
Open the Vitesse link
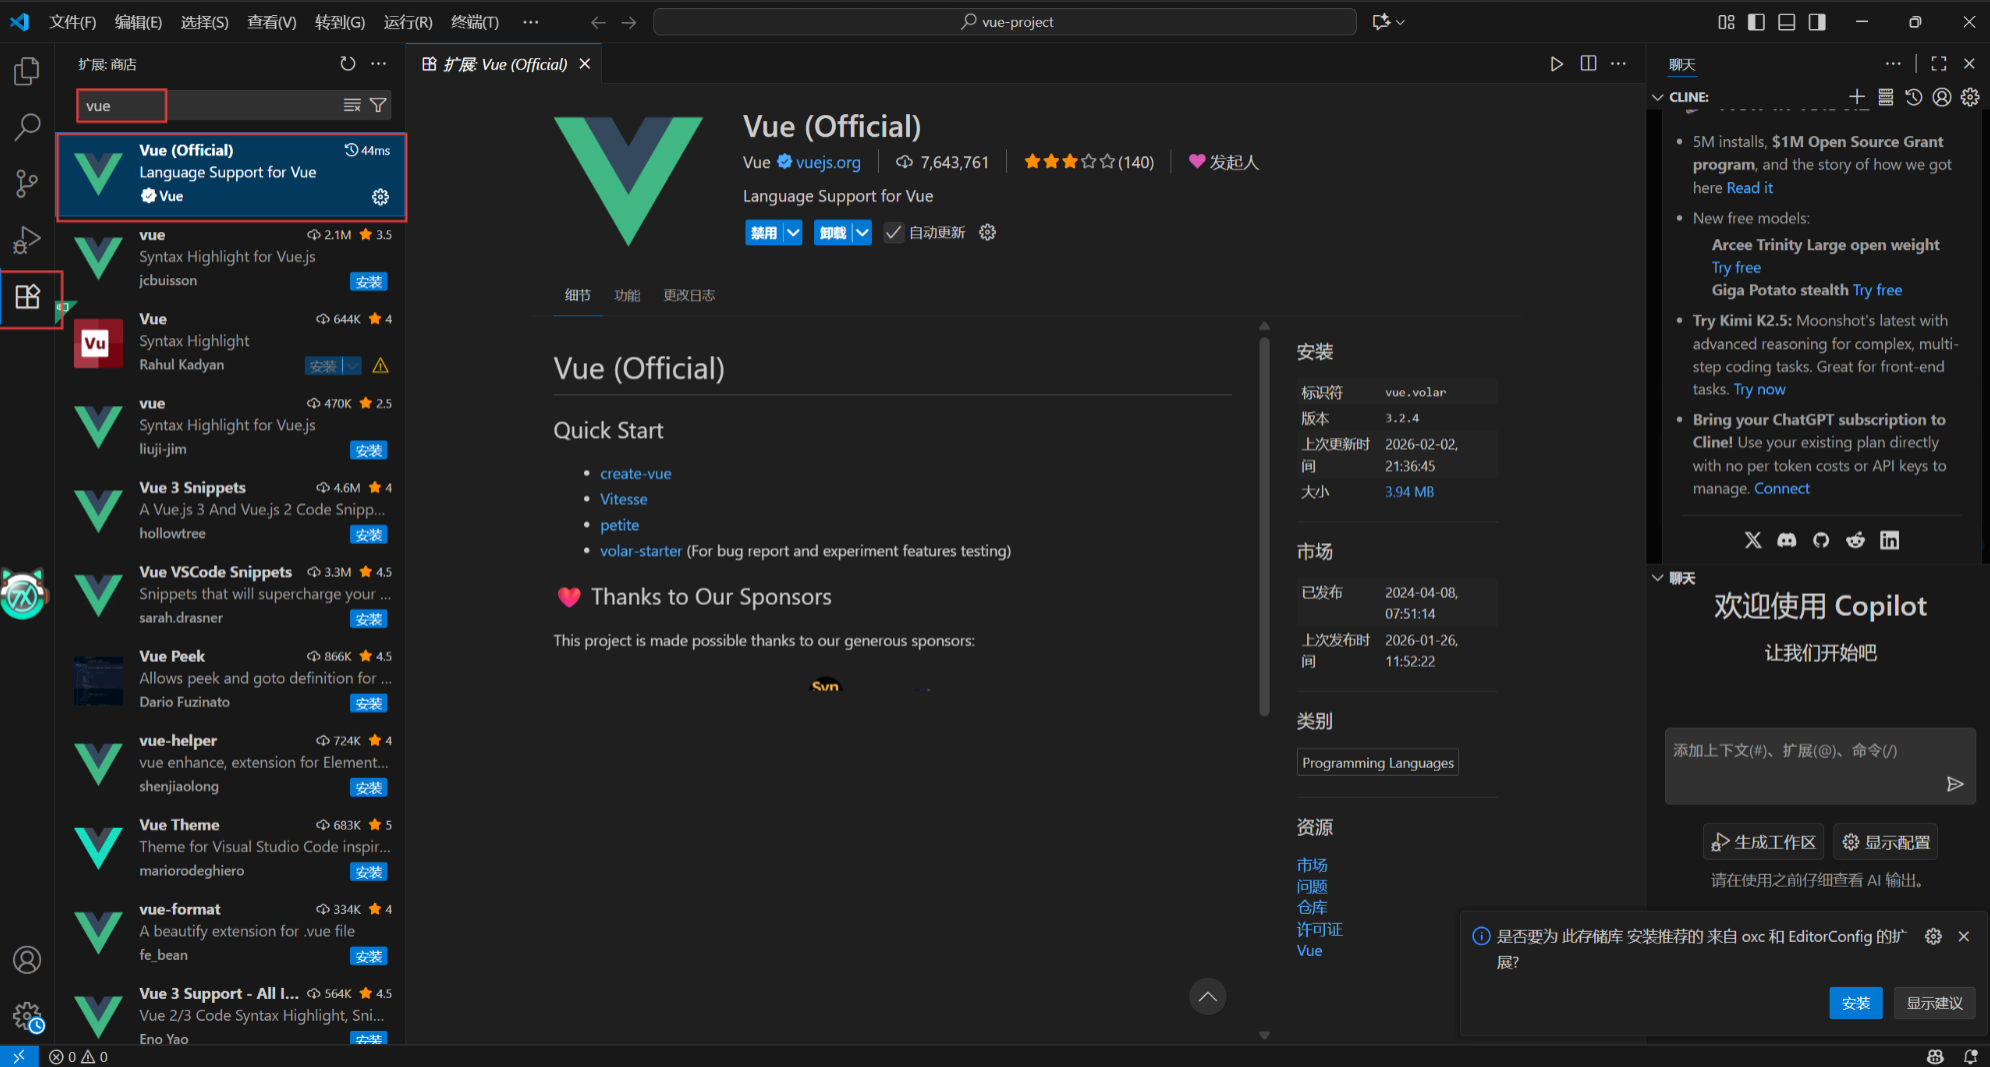tap(623, 499)
